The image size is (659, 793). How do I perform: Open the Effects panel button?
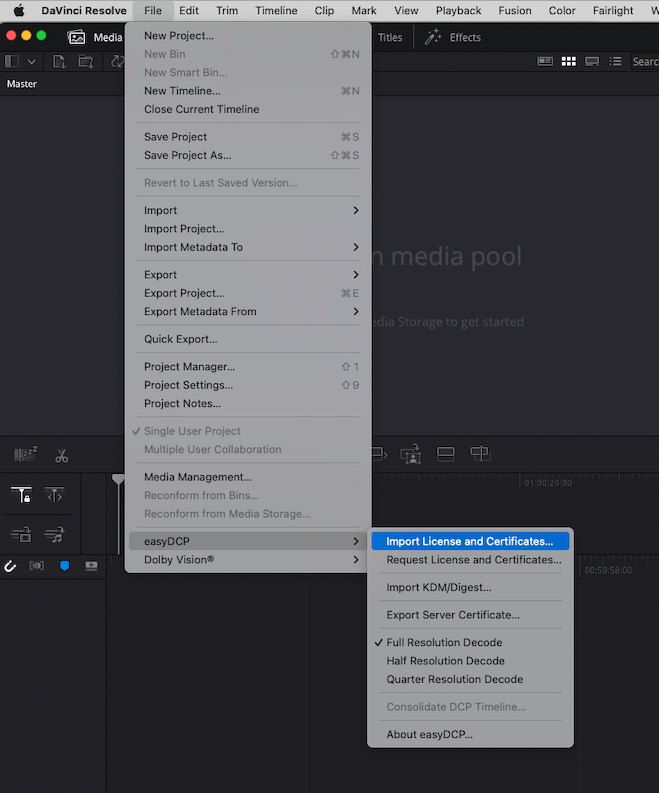coord(453,37)
